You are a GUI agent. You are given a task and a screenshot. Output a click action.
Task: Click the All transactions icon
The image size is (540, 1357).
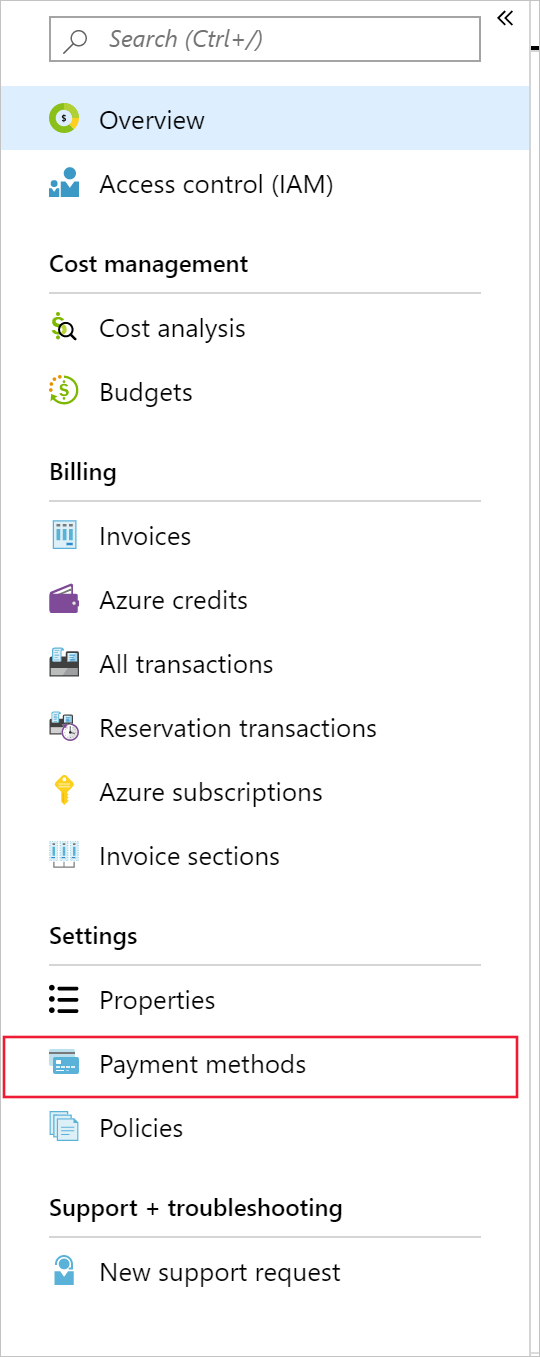click(x=64, y=664)
